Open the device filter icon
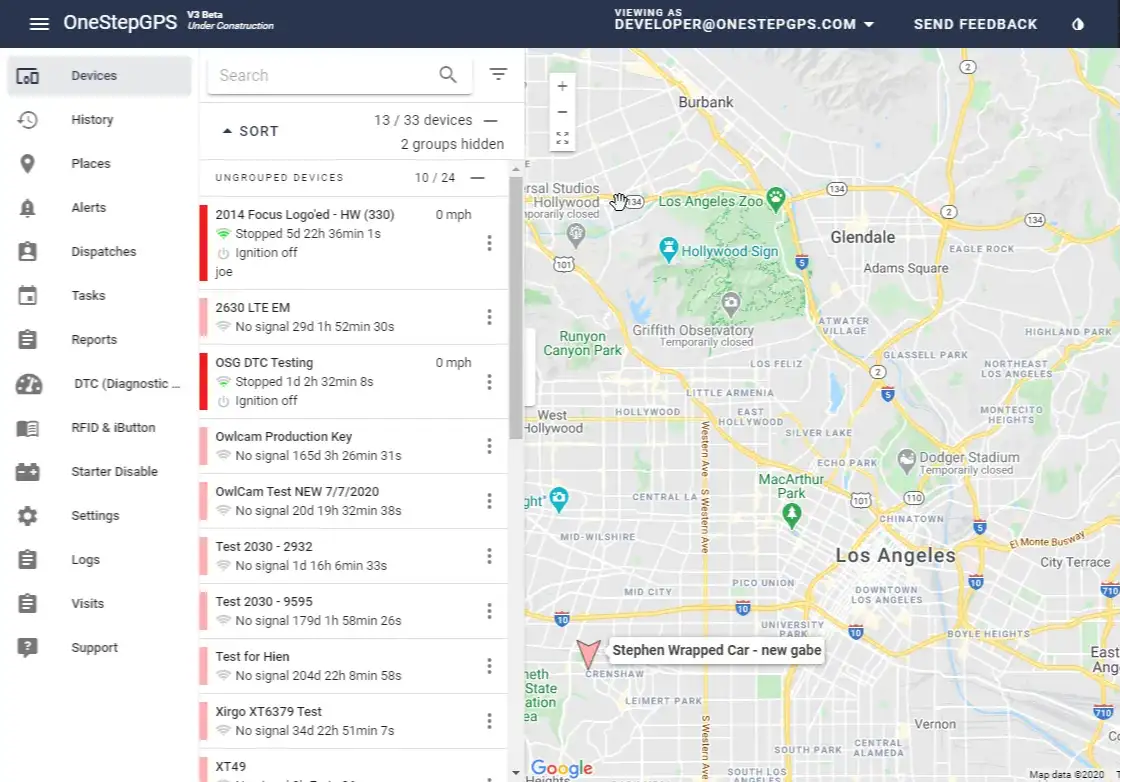The width and height of the screenshot is (1121, 782). (x=498, y=74)
